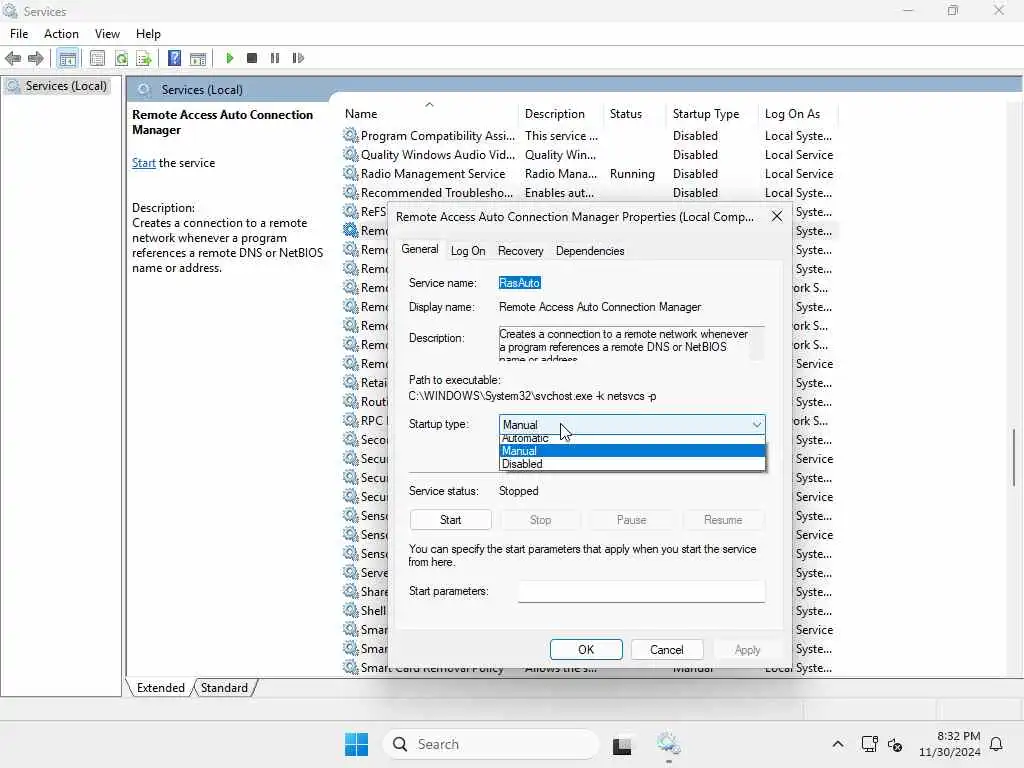Click the Stop Service toolbar icon
This screenshot has width=1024, height=768.
[252, 58]
